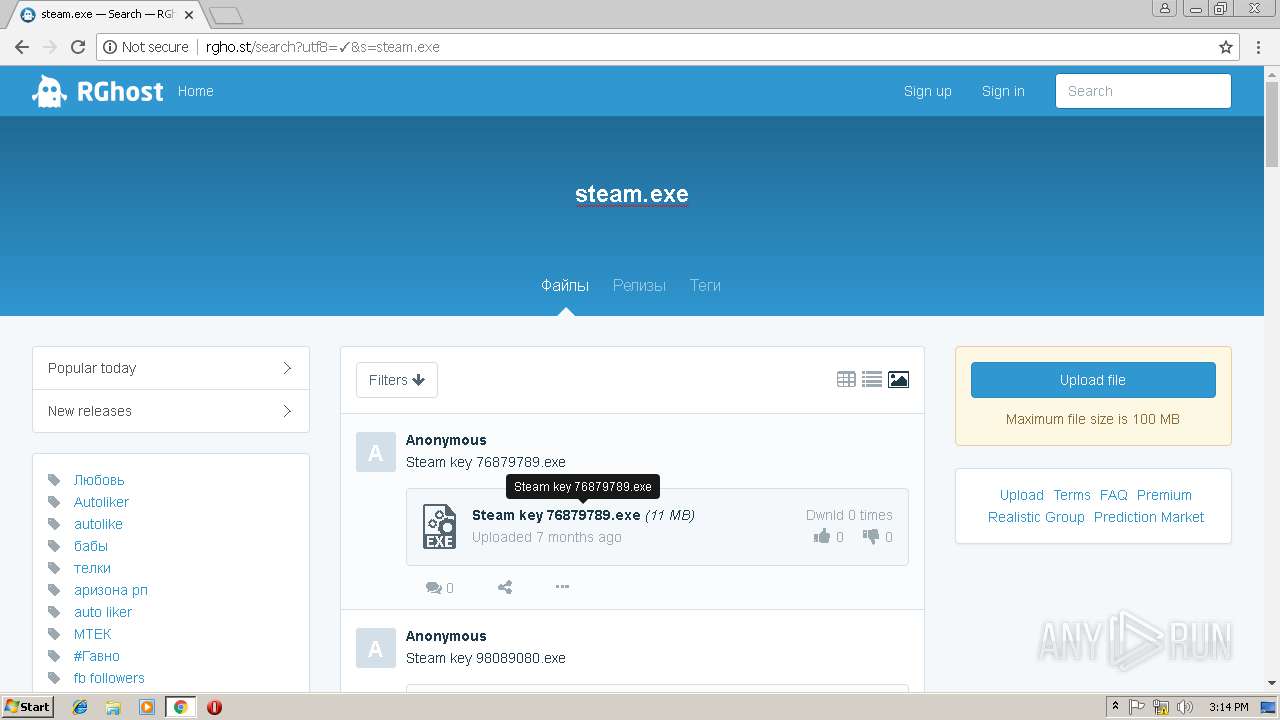Click thumbs down on Steam key 76879789.exe
This screenshot has width=1280, height=720.
871,537
